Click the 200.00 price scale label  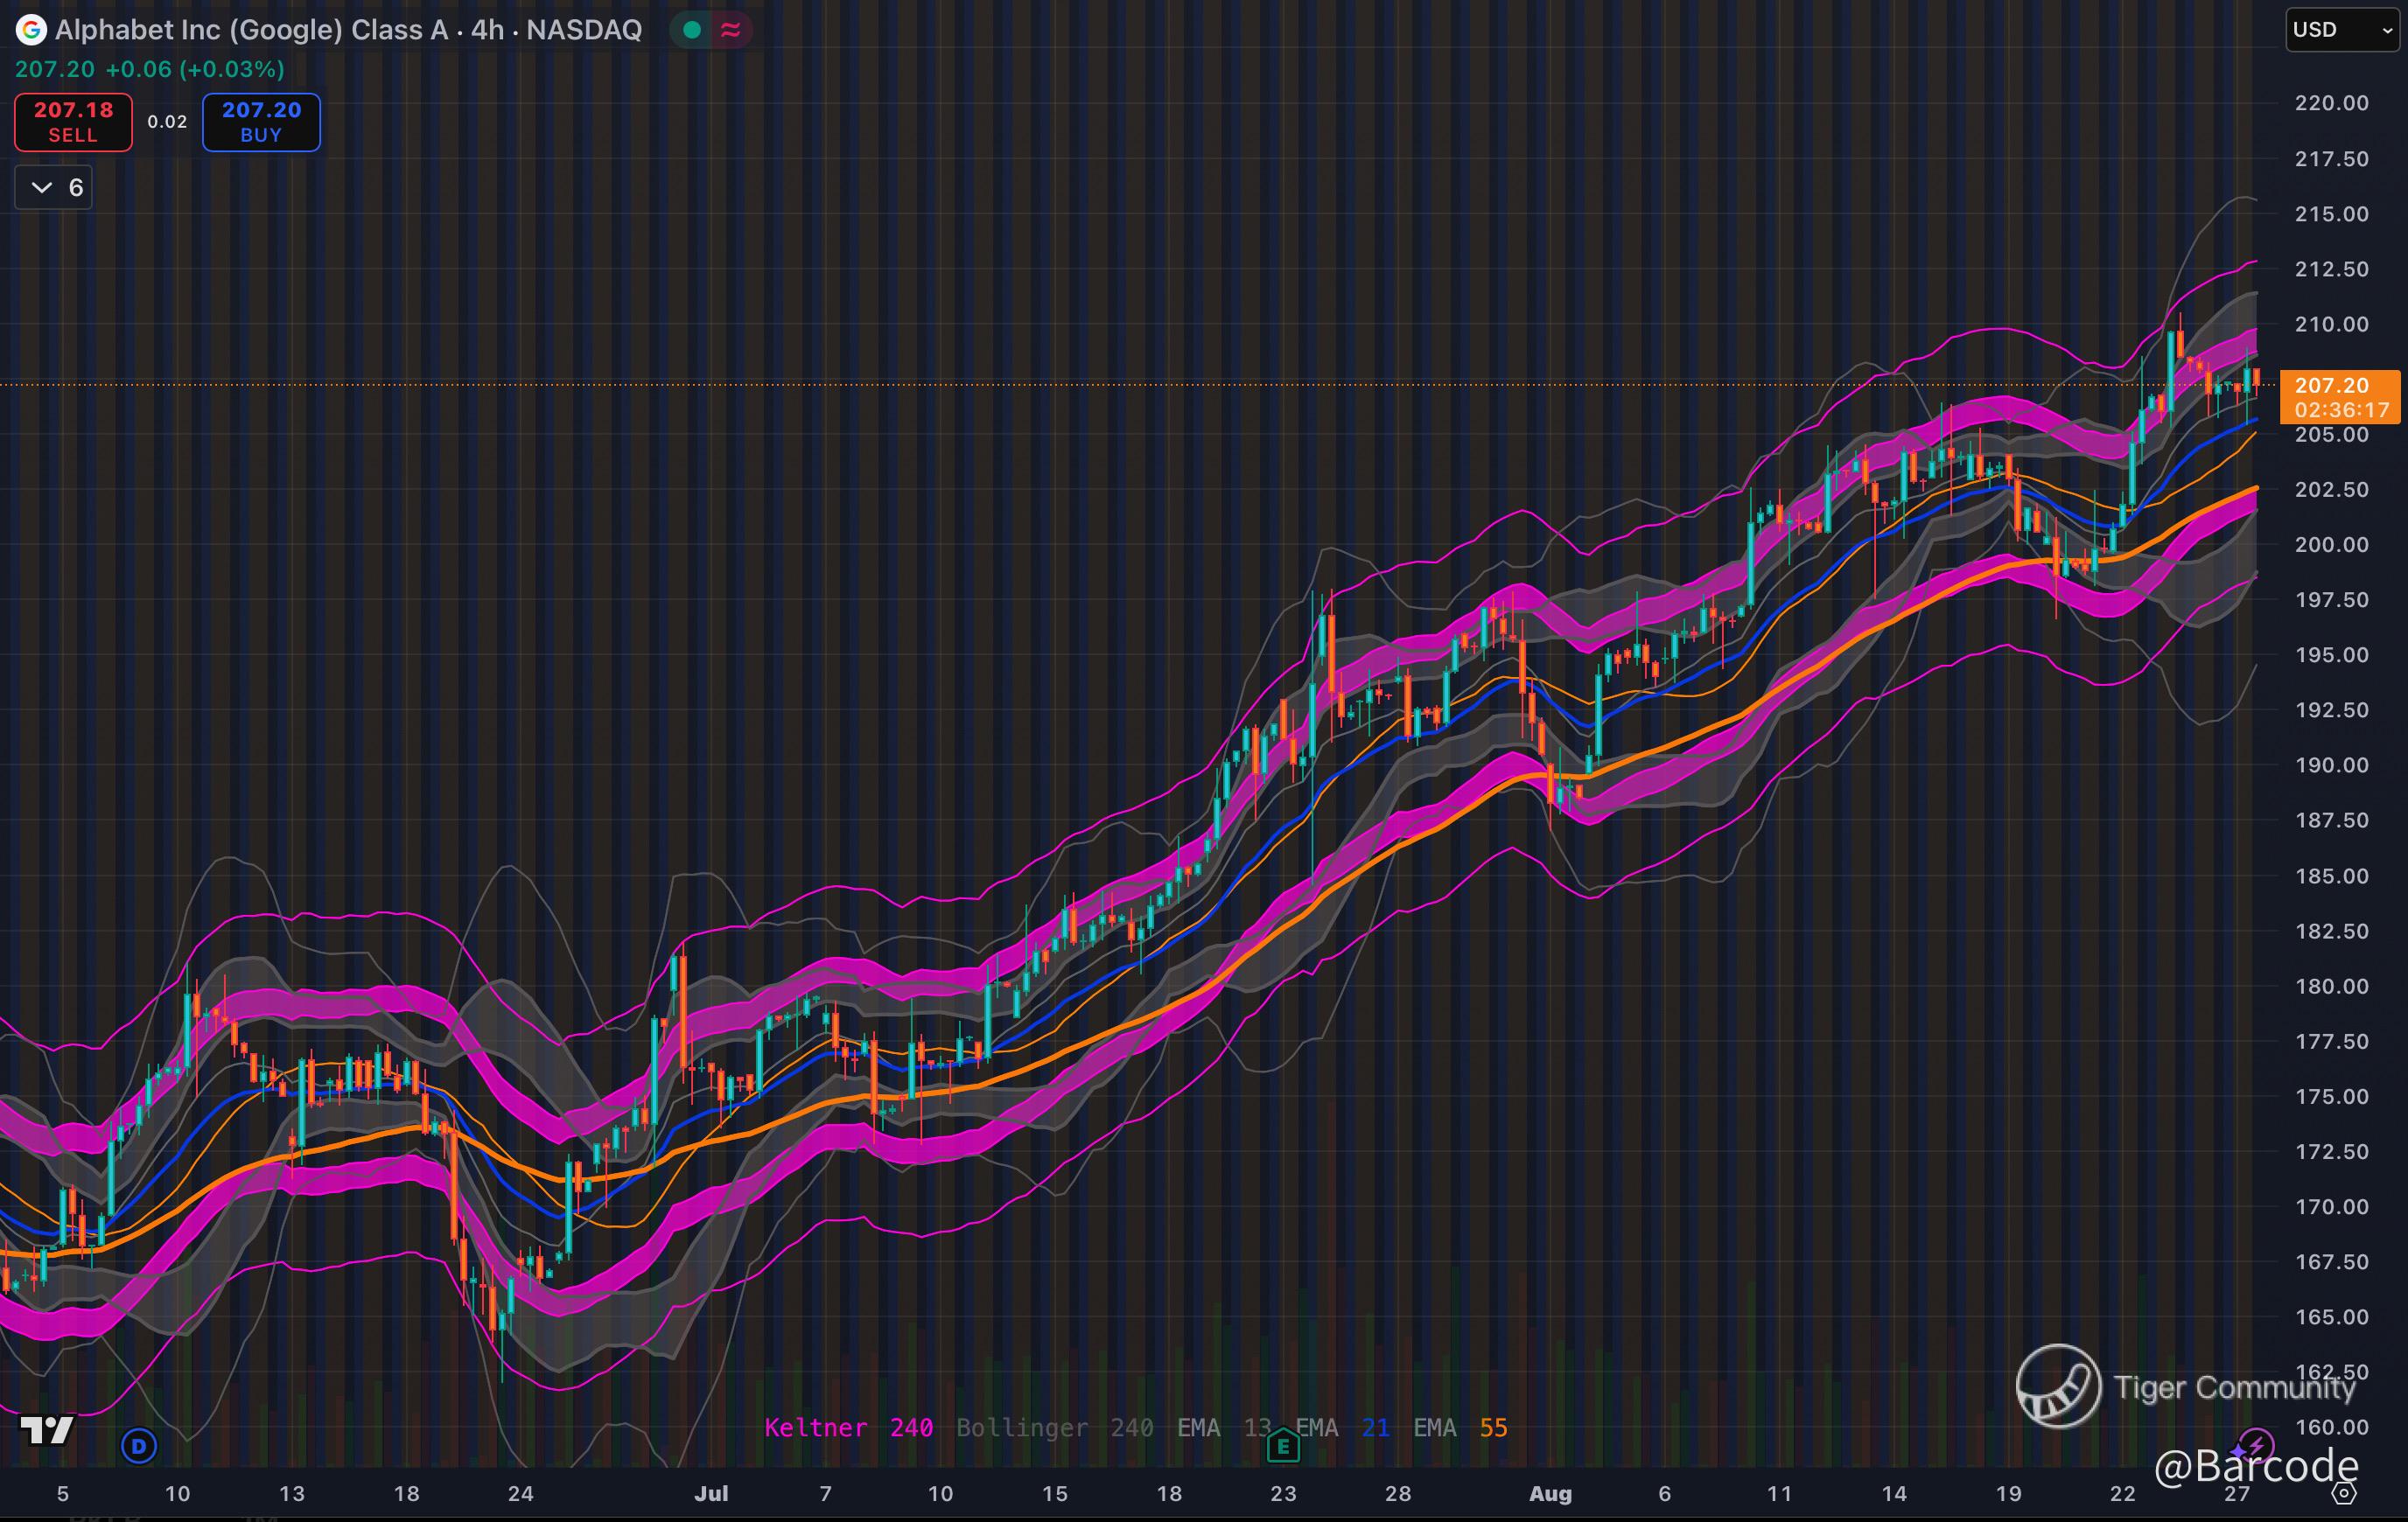[2331, 545]
